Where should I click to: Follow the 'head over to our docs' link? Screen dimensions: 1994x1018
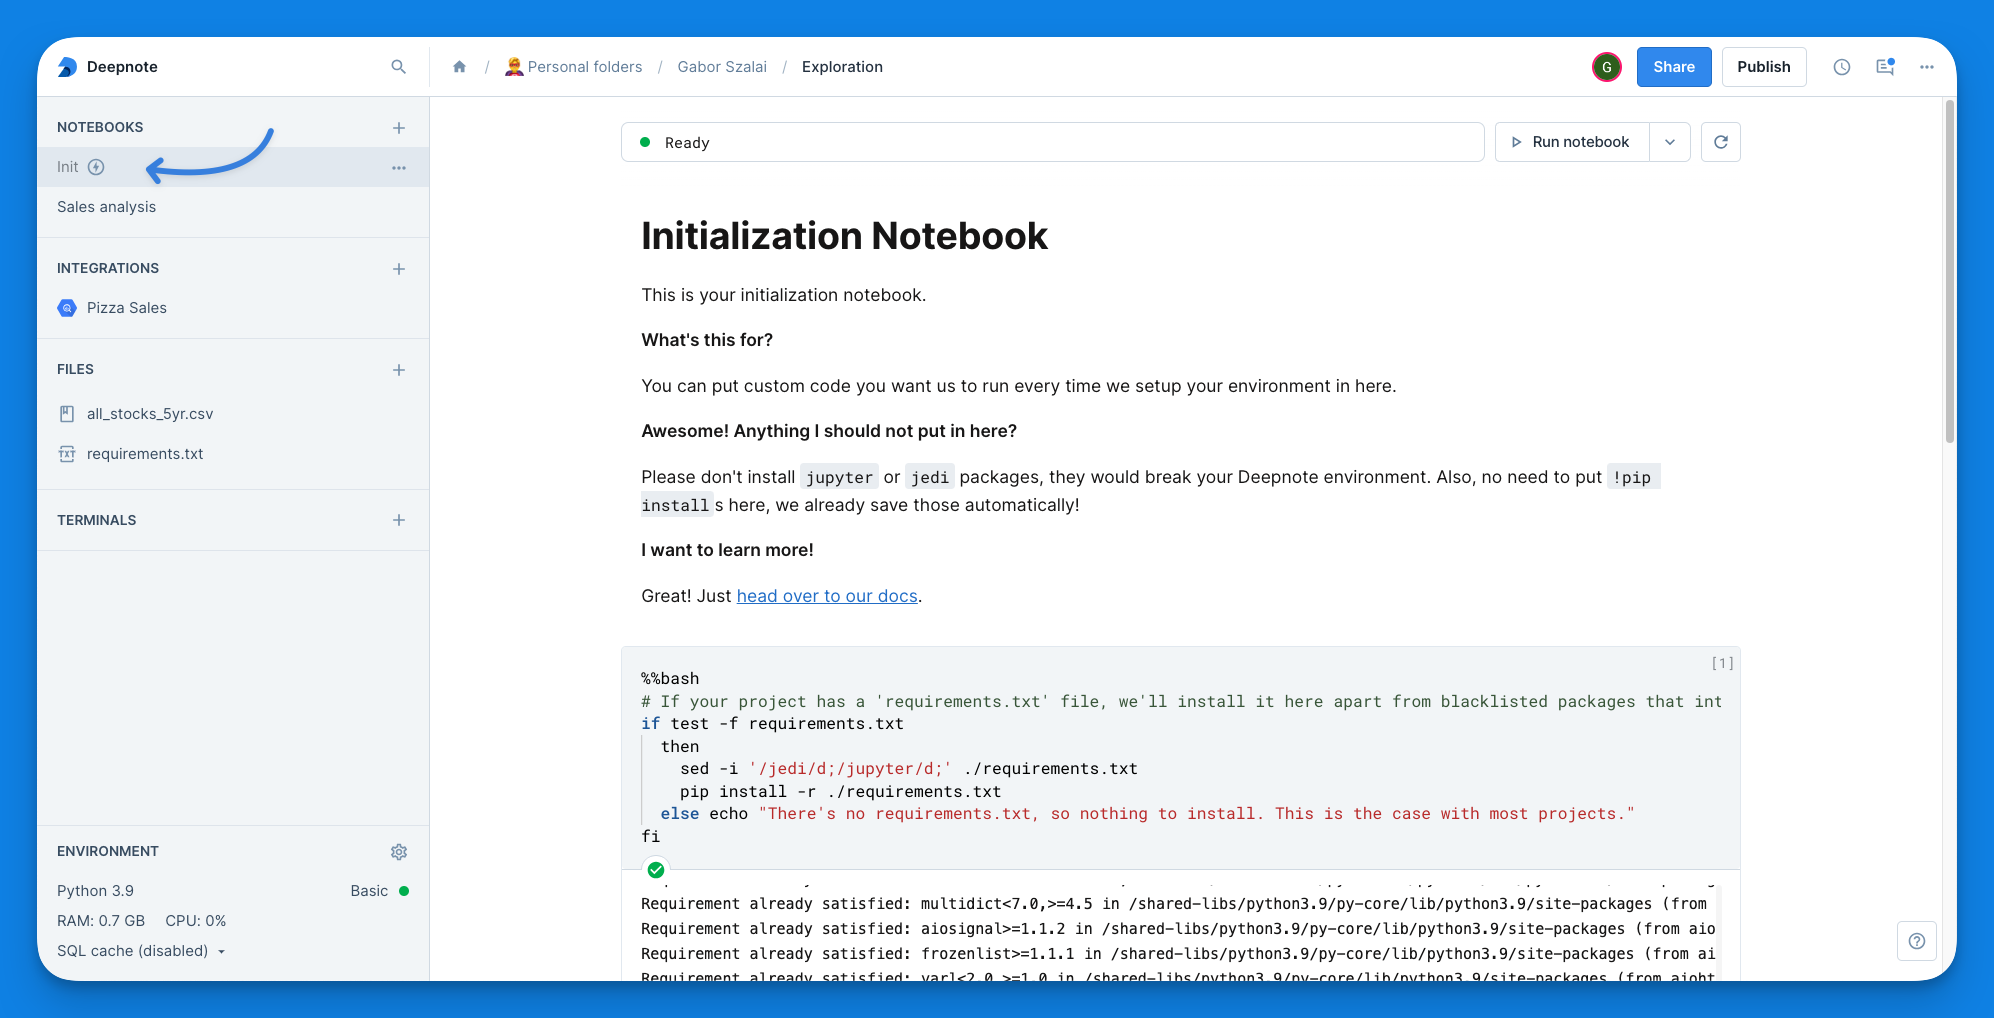coord(826,595)
